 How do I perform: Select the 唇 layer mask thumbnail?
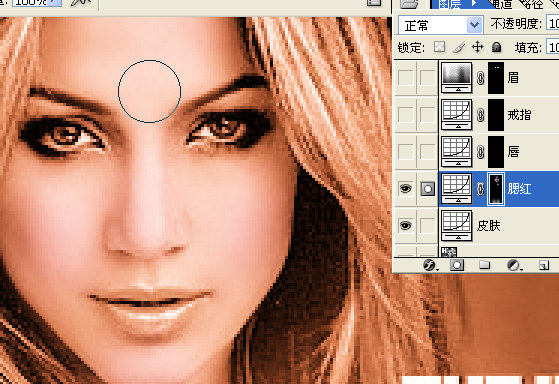pyautogui.click(x=496, y=152)
